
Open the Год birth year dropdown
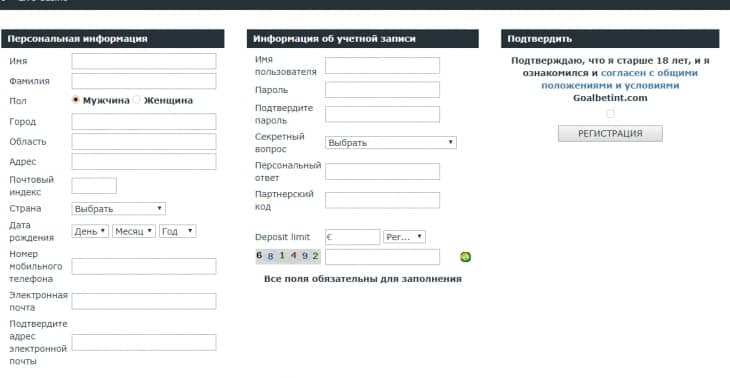point(177,231)
